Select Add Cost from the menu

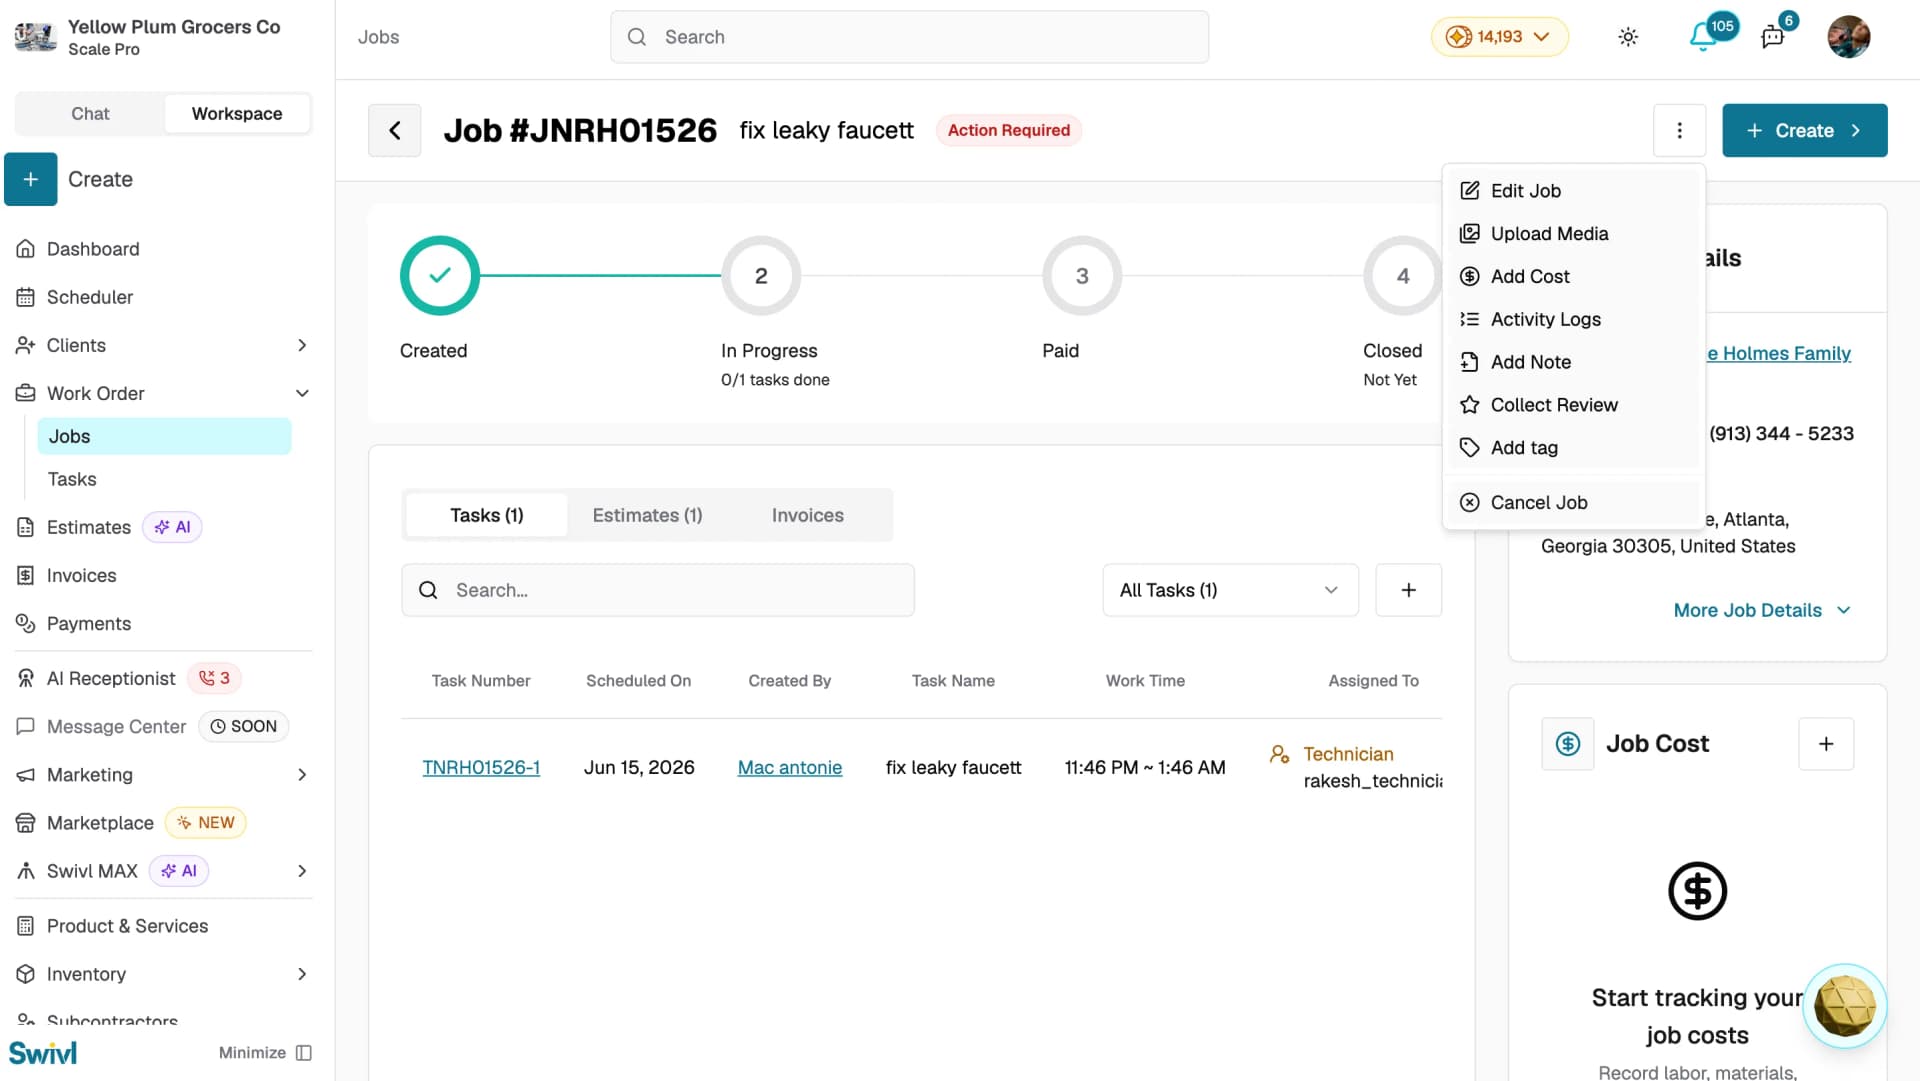[1573, 277]
